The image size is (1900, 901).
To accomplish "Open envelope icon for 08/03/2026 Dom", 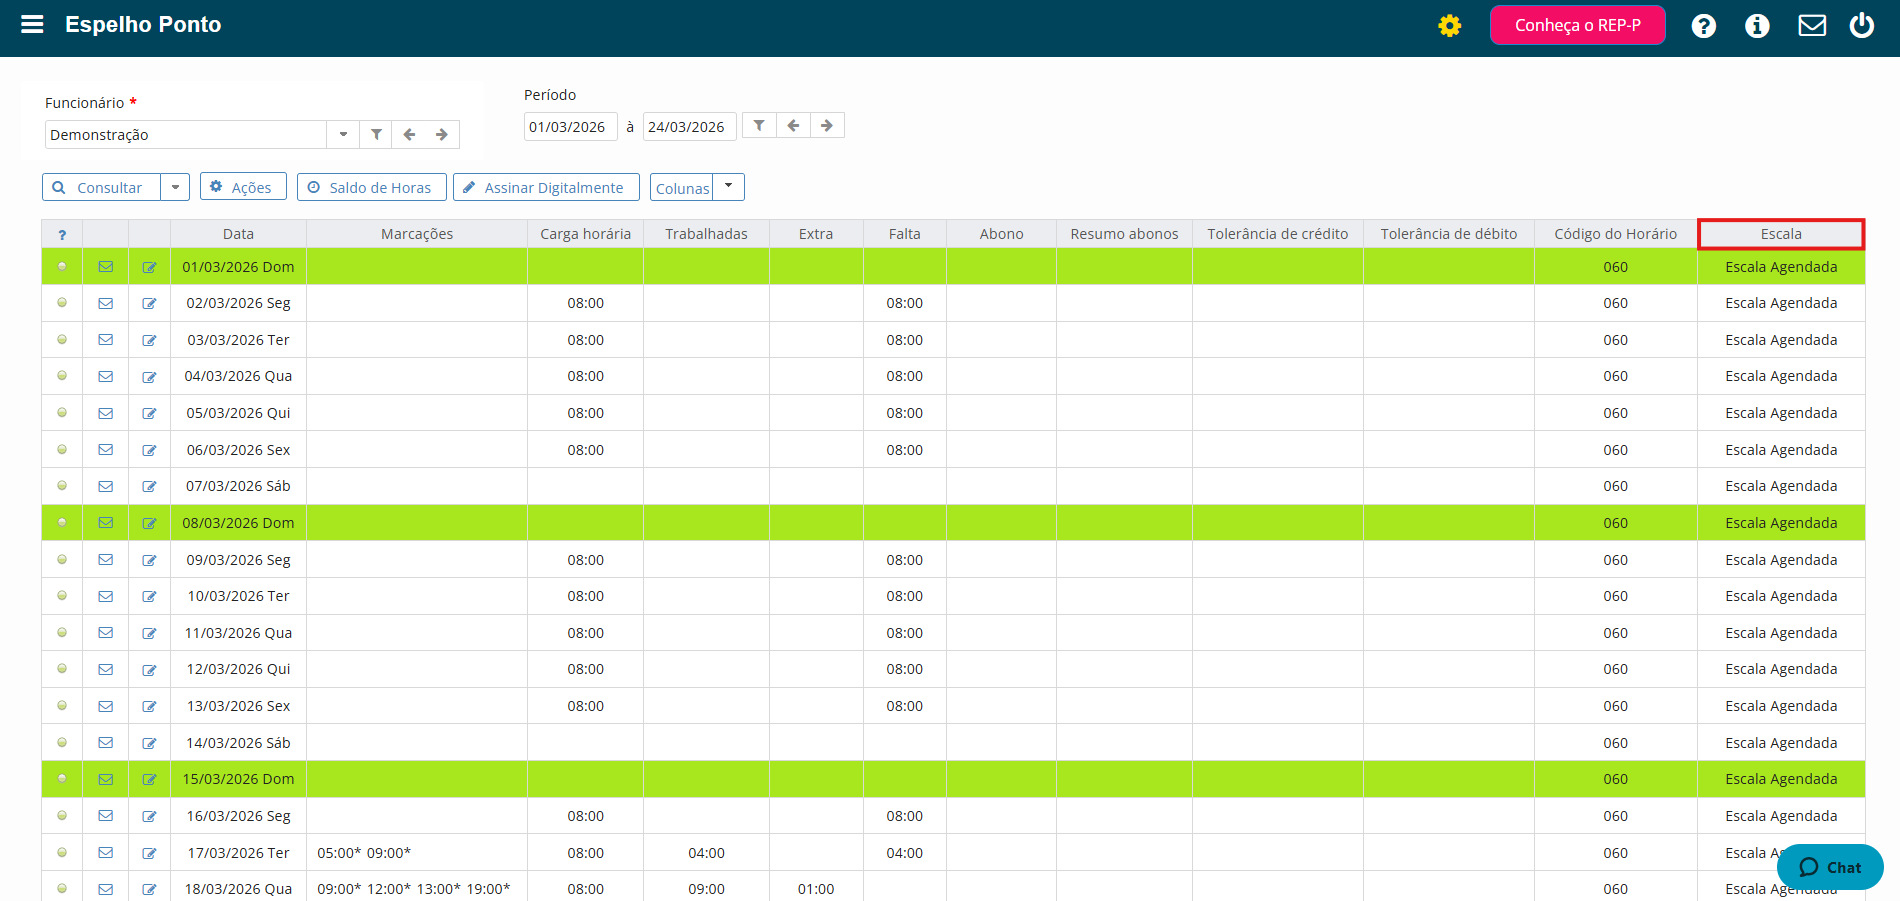I will coord(105,523).
